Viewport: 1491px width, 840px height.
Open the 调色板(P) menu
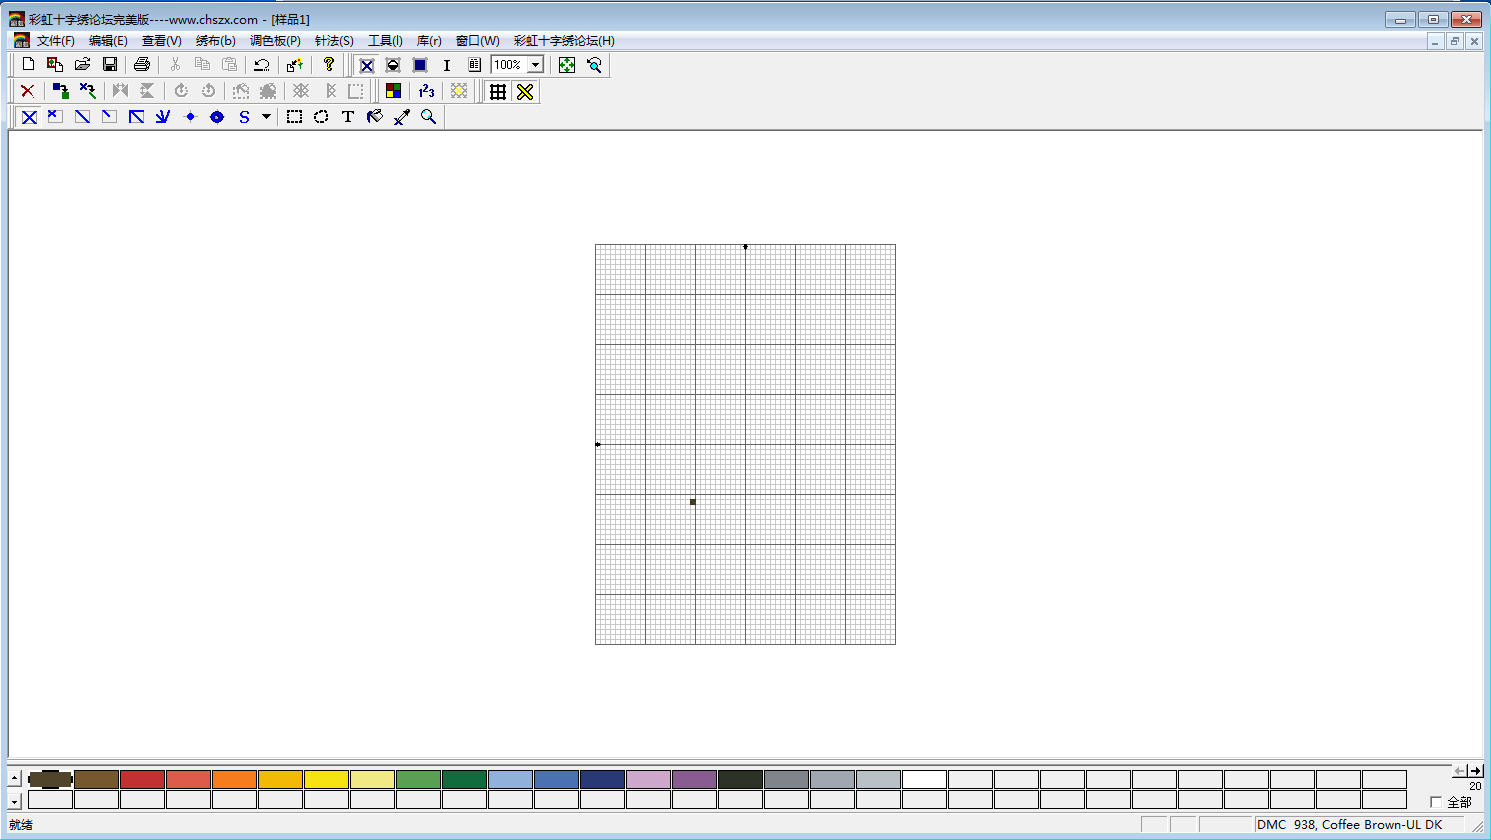click(275, 41)
